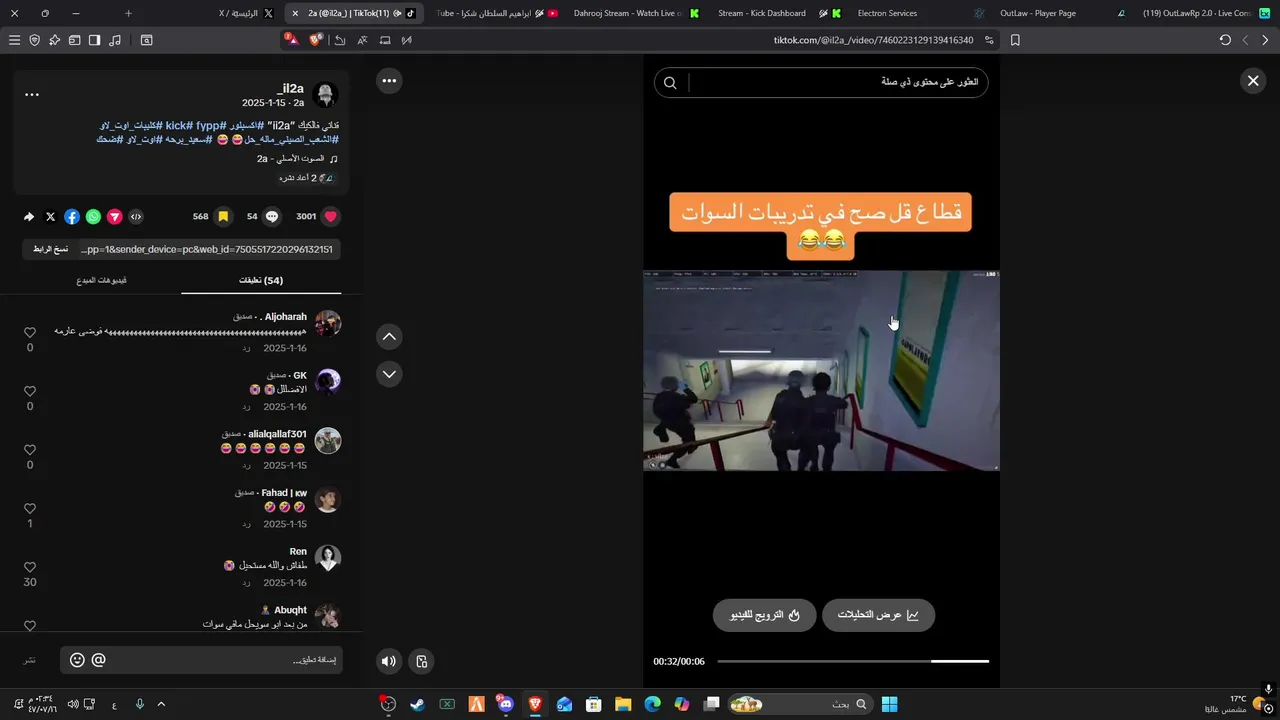Open the #fypp hashtag
Image resolution: width=1280 pixels, height=720 pixels.
211,125
